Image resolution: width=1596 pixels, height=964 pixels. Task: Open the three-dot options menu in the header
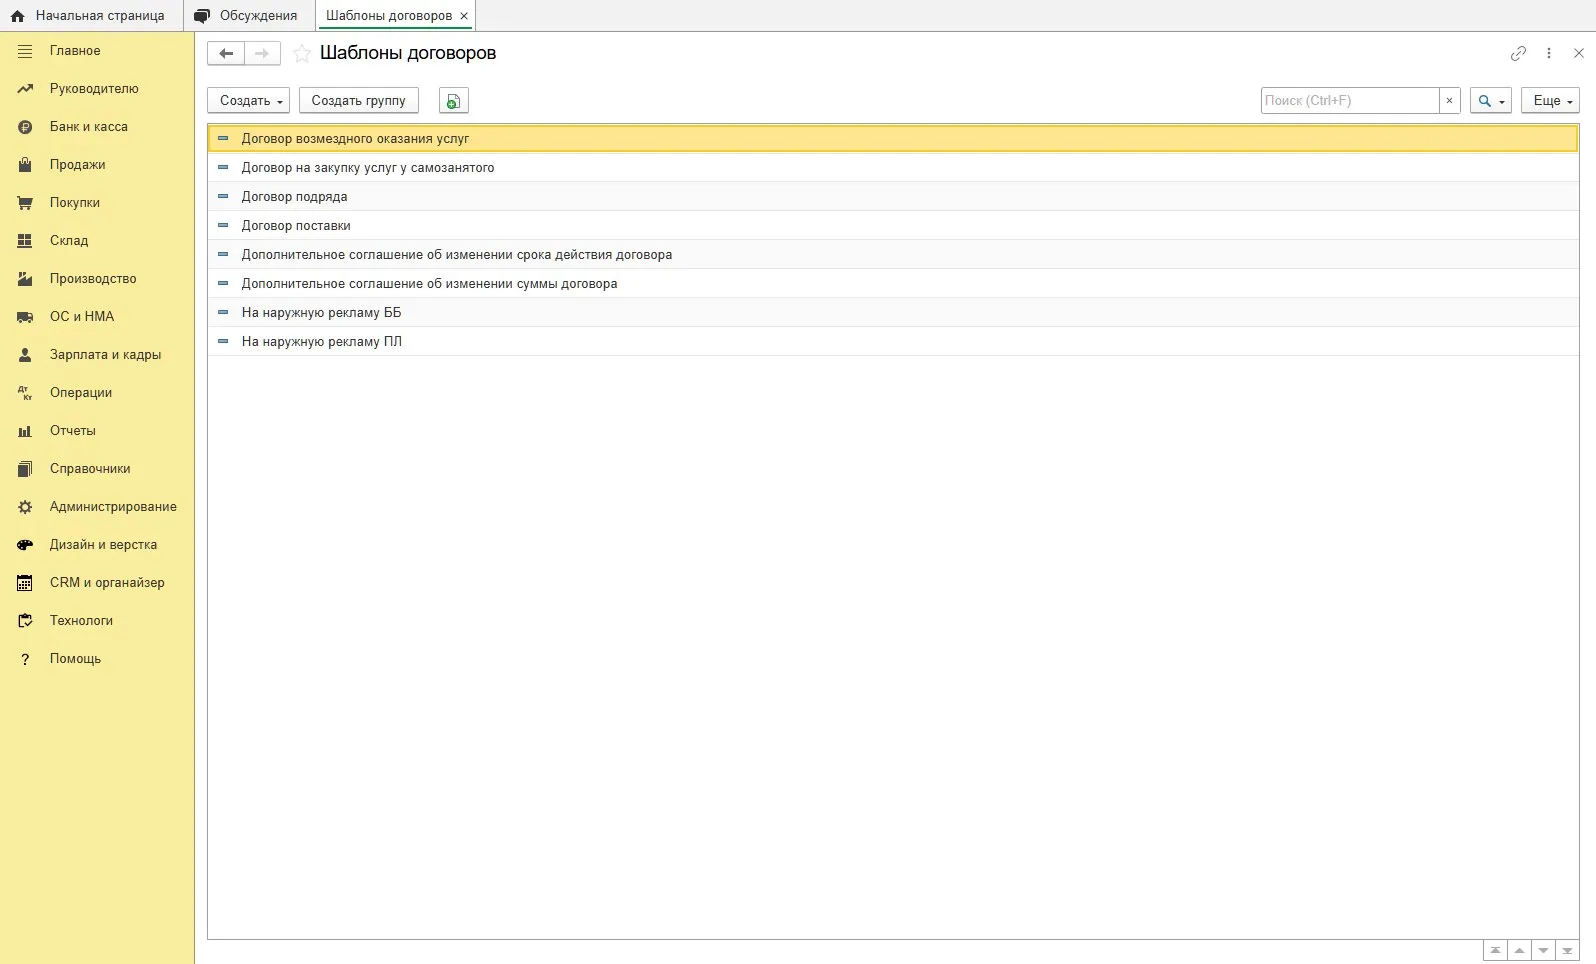pyautogui.click(x=1549, y=53)
